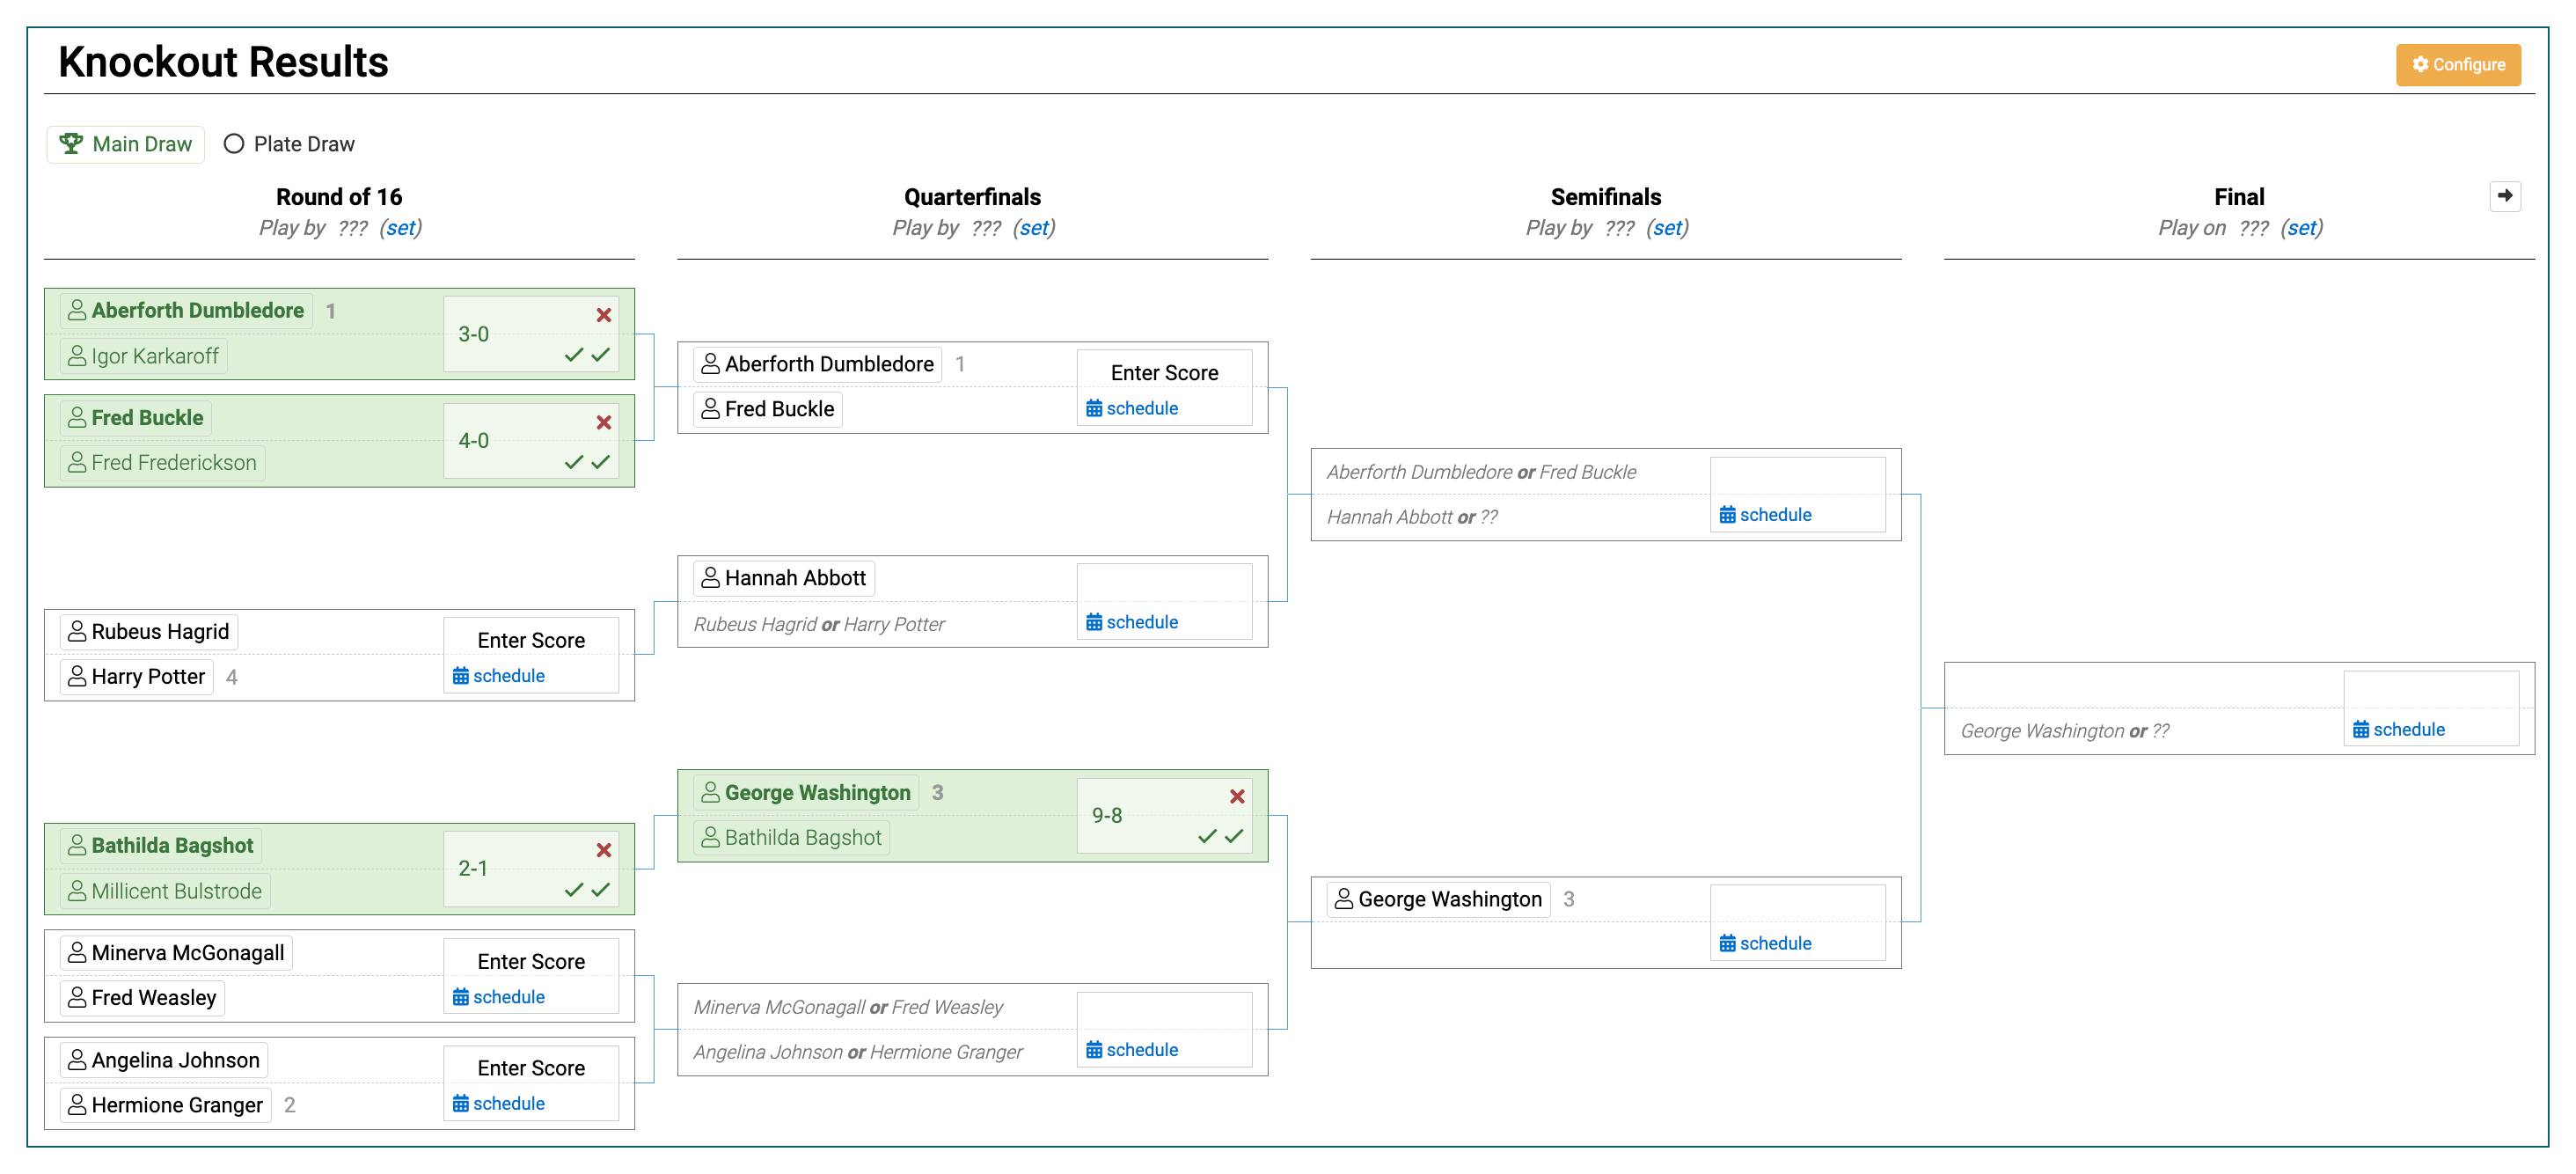This screenshot has width=2576, height=1174.
Task: Click the arrow icon next to Final
Action: [x=2503, y=196]
